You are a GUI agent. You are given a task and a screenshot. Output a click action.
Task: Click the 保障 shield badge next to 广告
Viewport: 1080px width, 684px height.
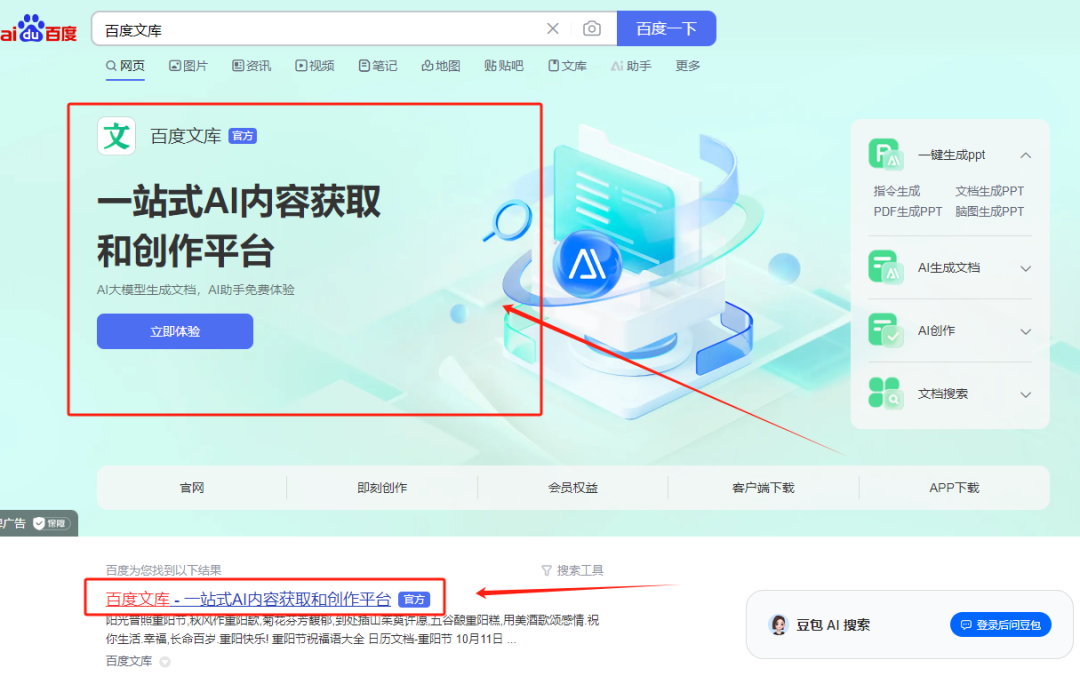52,524
